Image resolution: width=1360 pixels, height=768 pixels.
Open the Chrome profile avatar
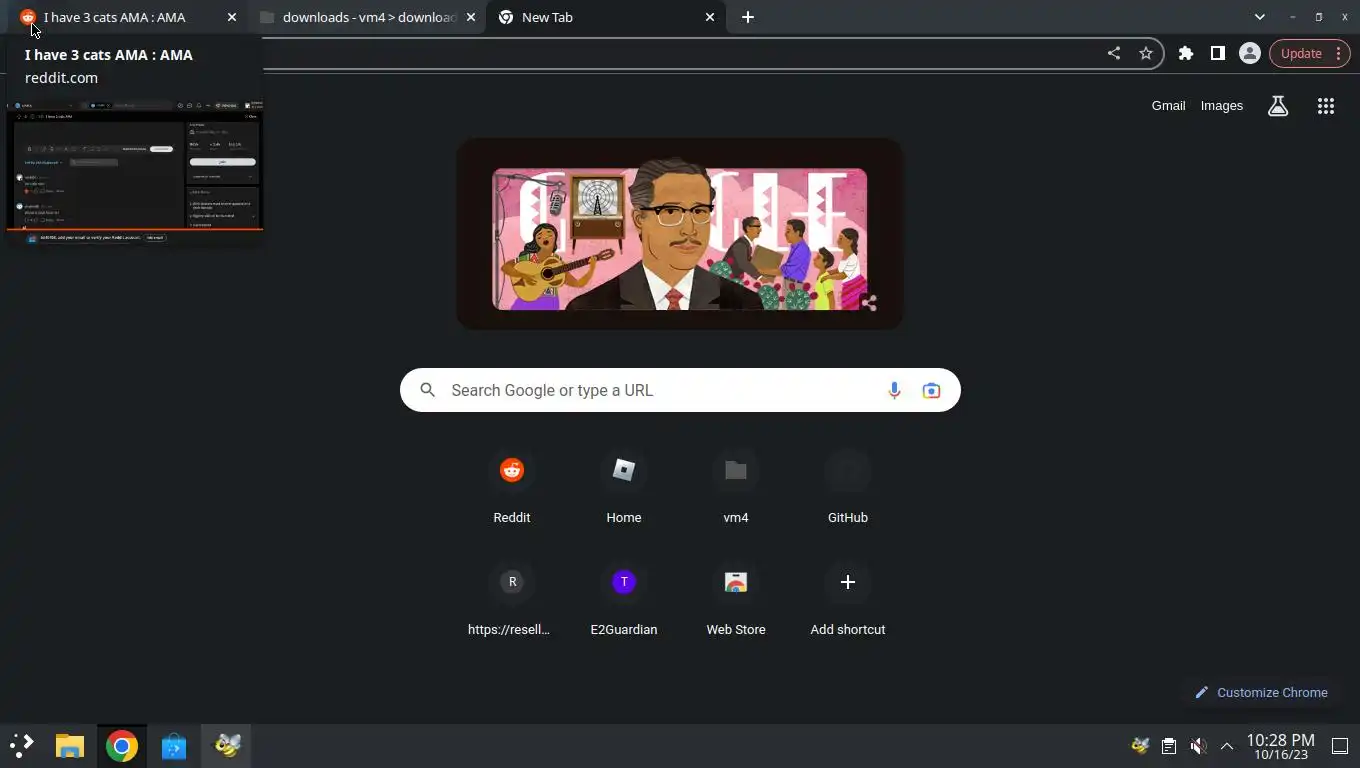1250,53
